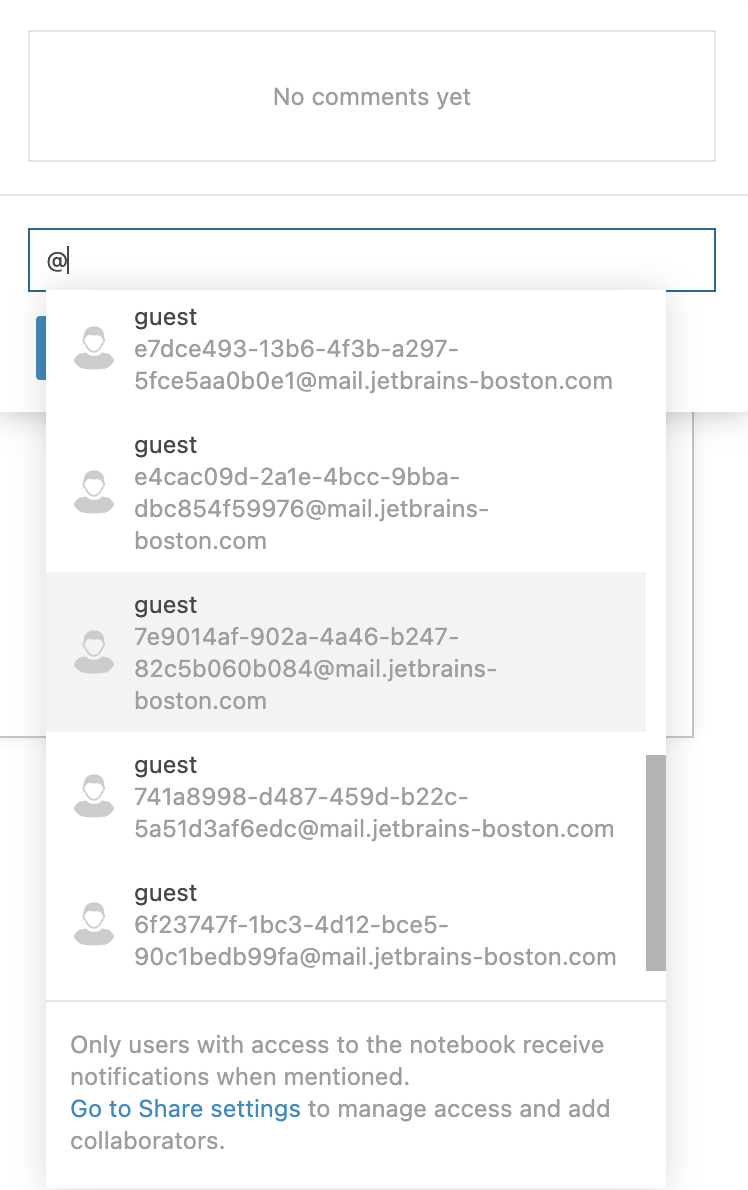
Task: Click the avatar icon for guest 6f23747f
Action: 94,925
